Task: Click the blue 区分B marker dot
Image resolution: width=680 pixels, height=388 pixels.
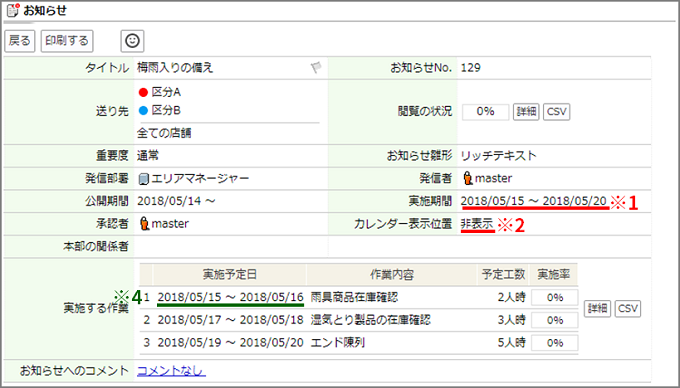Action: coord(143,111)
